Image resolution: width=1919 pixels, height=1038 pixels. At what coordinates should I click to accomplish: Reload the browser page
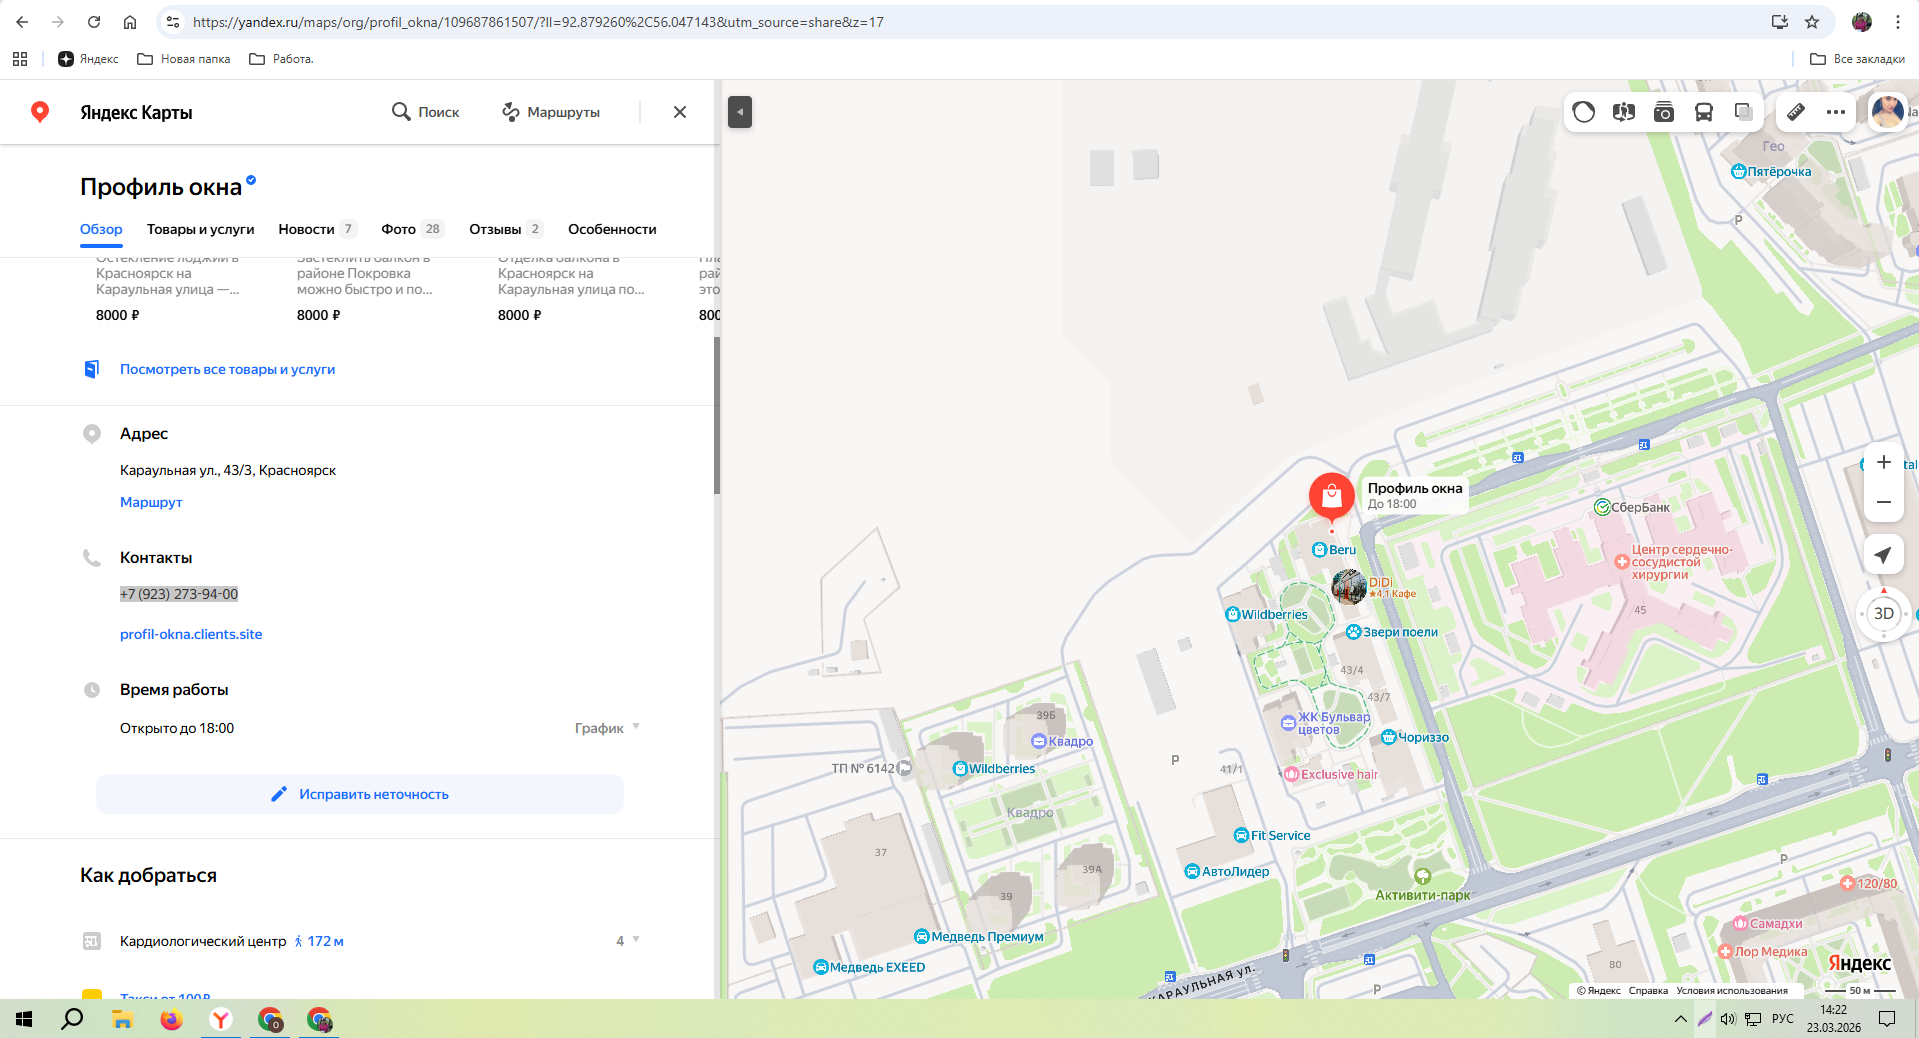tap(94, 22)
